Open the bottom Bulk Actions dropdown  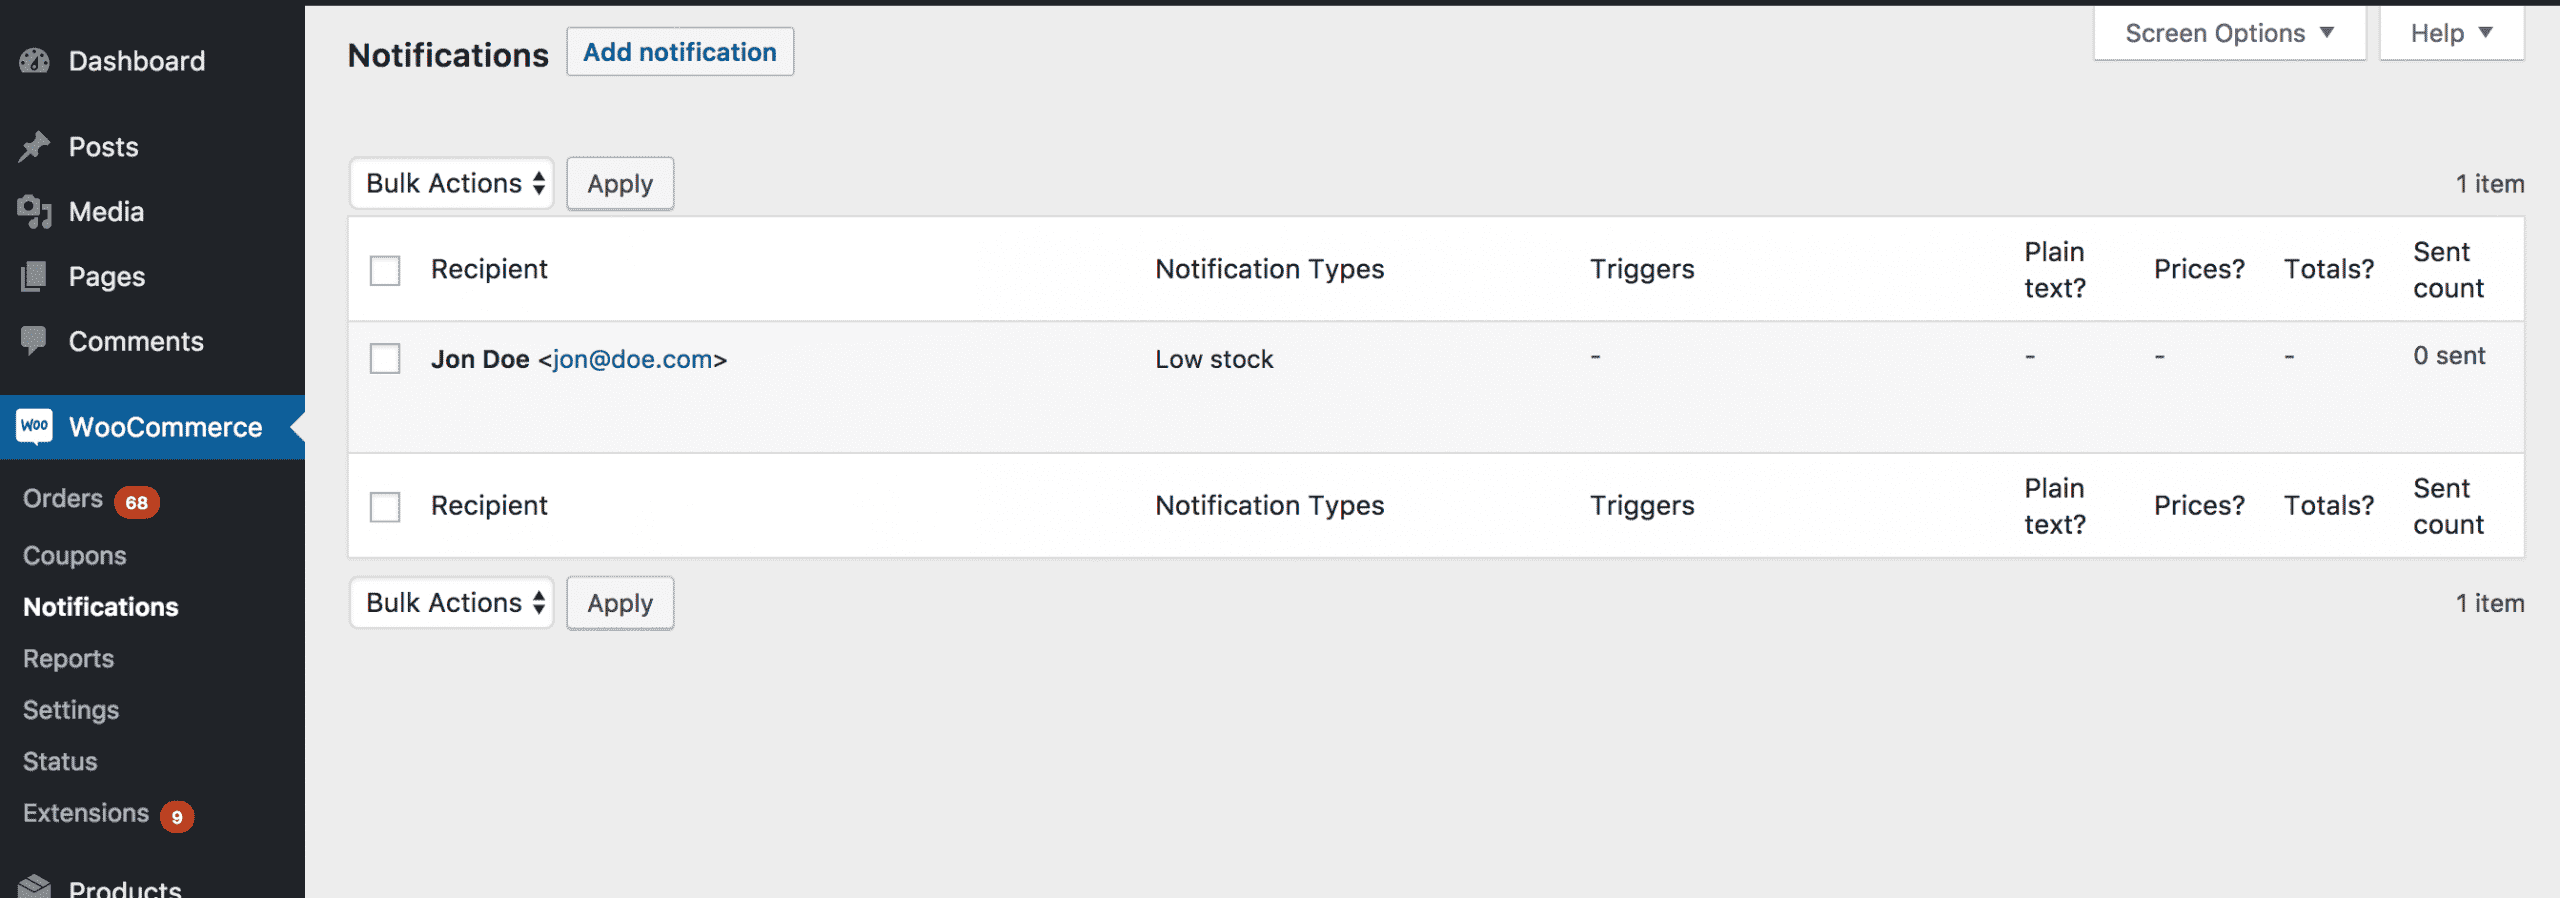pos(452,603)
